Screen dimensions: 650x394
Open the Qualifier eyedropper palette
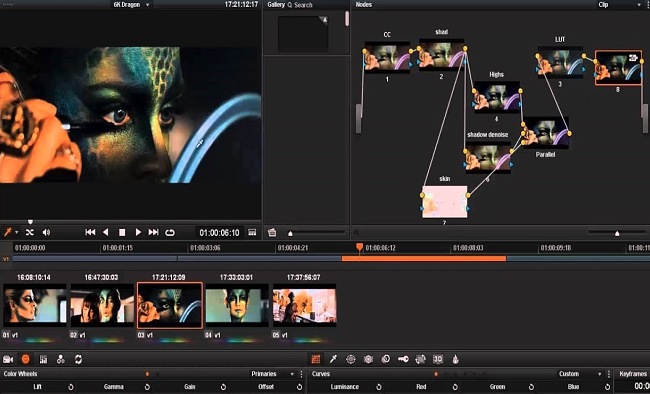[333, 359]
